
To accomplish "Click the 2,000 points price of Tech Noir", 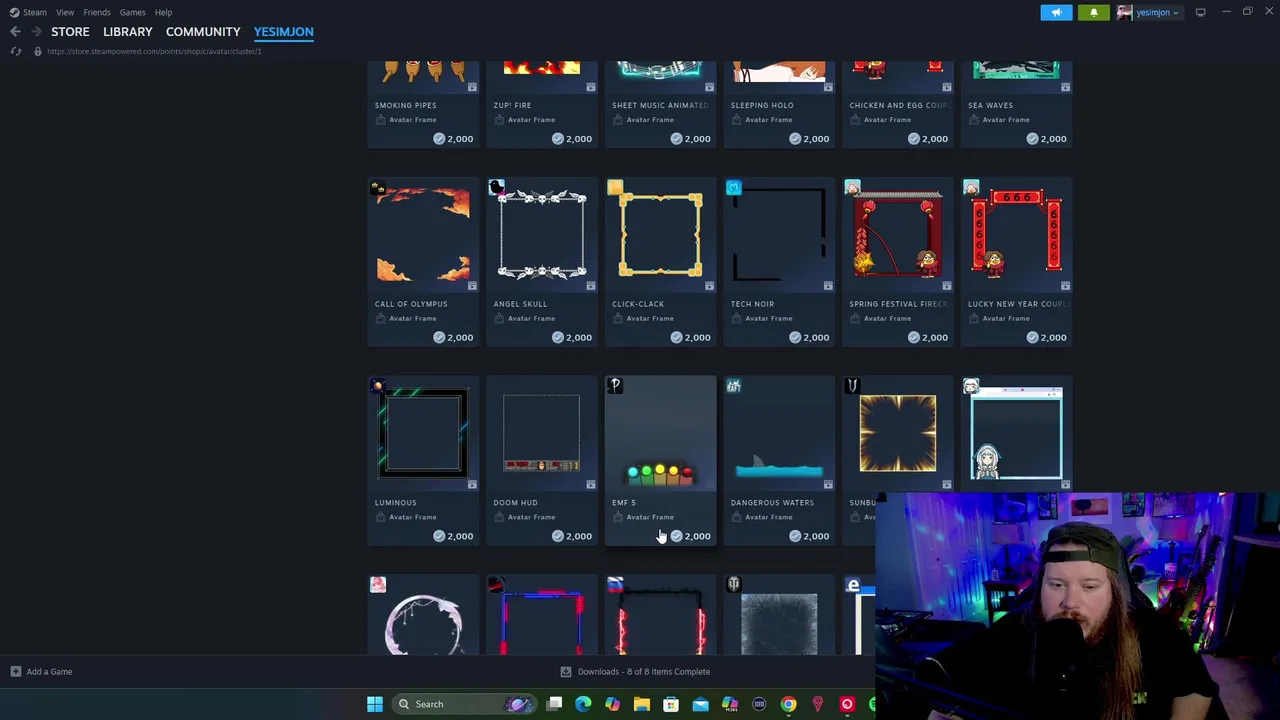I will [809, 337].
